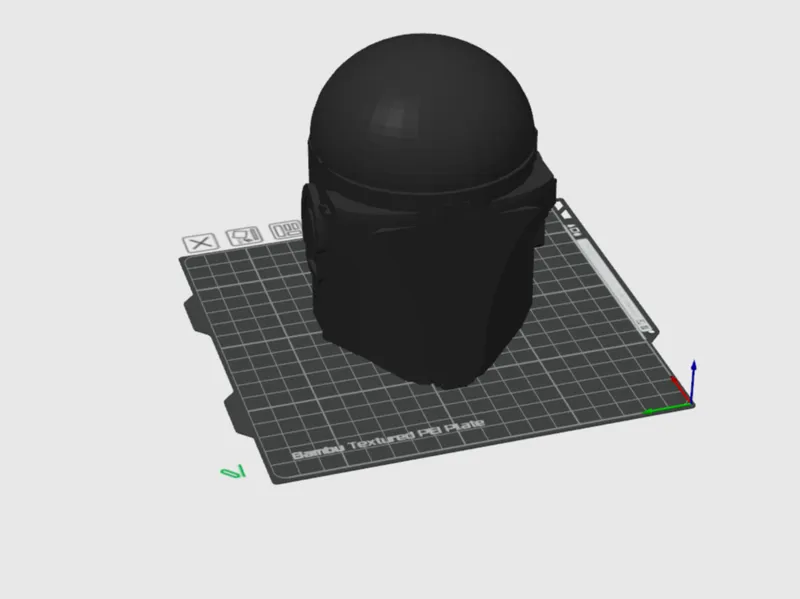
Task: Click the blue Z axis arrow
Action: (x=693, y=381)
